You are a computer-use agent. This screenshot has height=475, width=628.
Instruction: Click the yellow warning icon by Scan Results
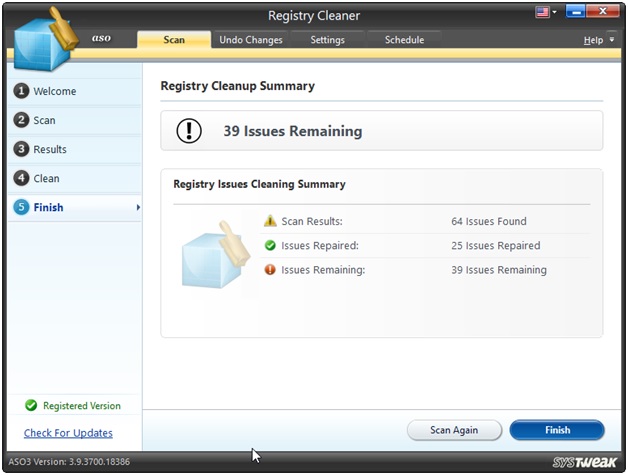tap(270, 221)
